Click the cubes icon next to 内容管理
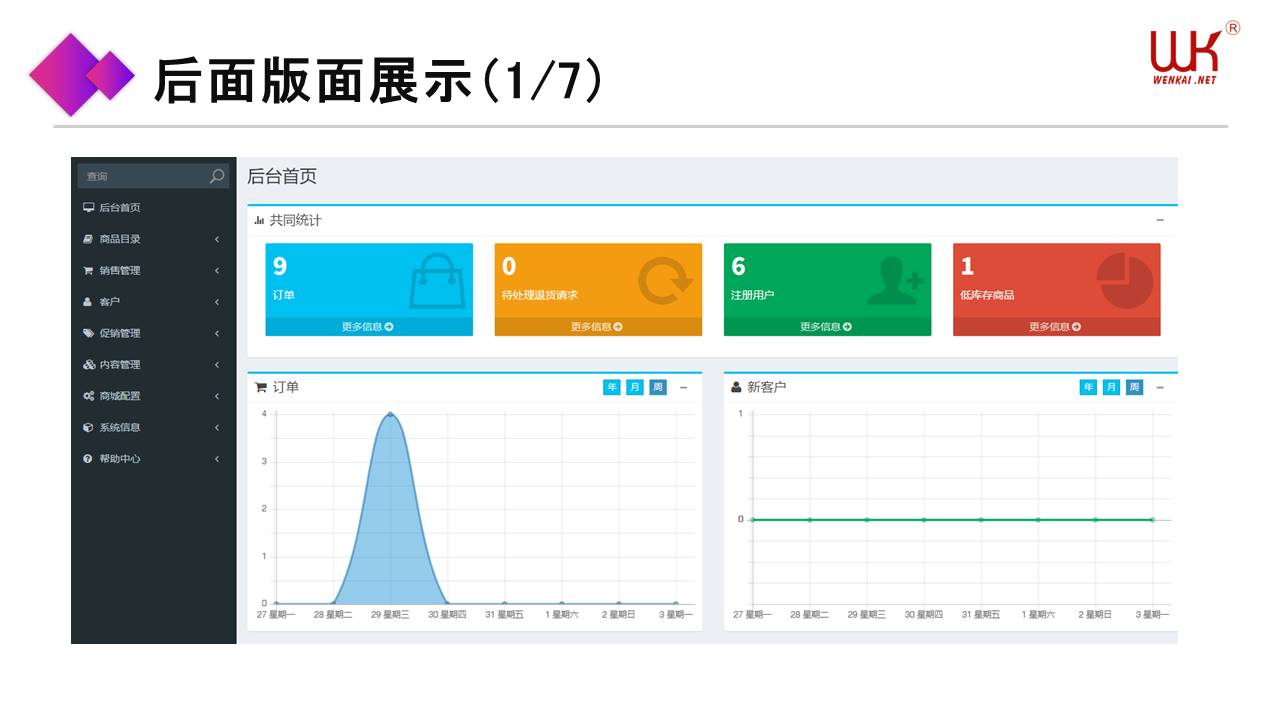 tap(89, 365)
